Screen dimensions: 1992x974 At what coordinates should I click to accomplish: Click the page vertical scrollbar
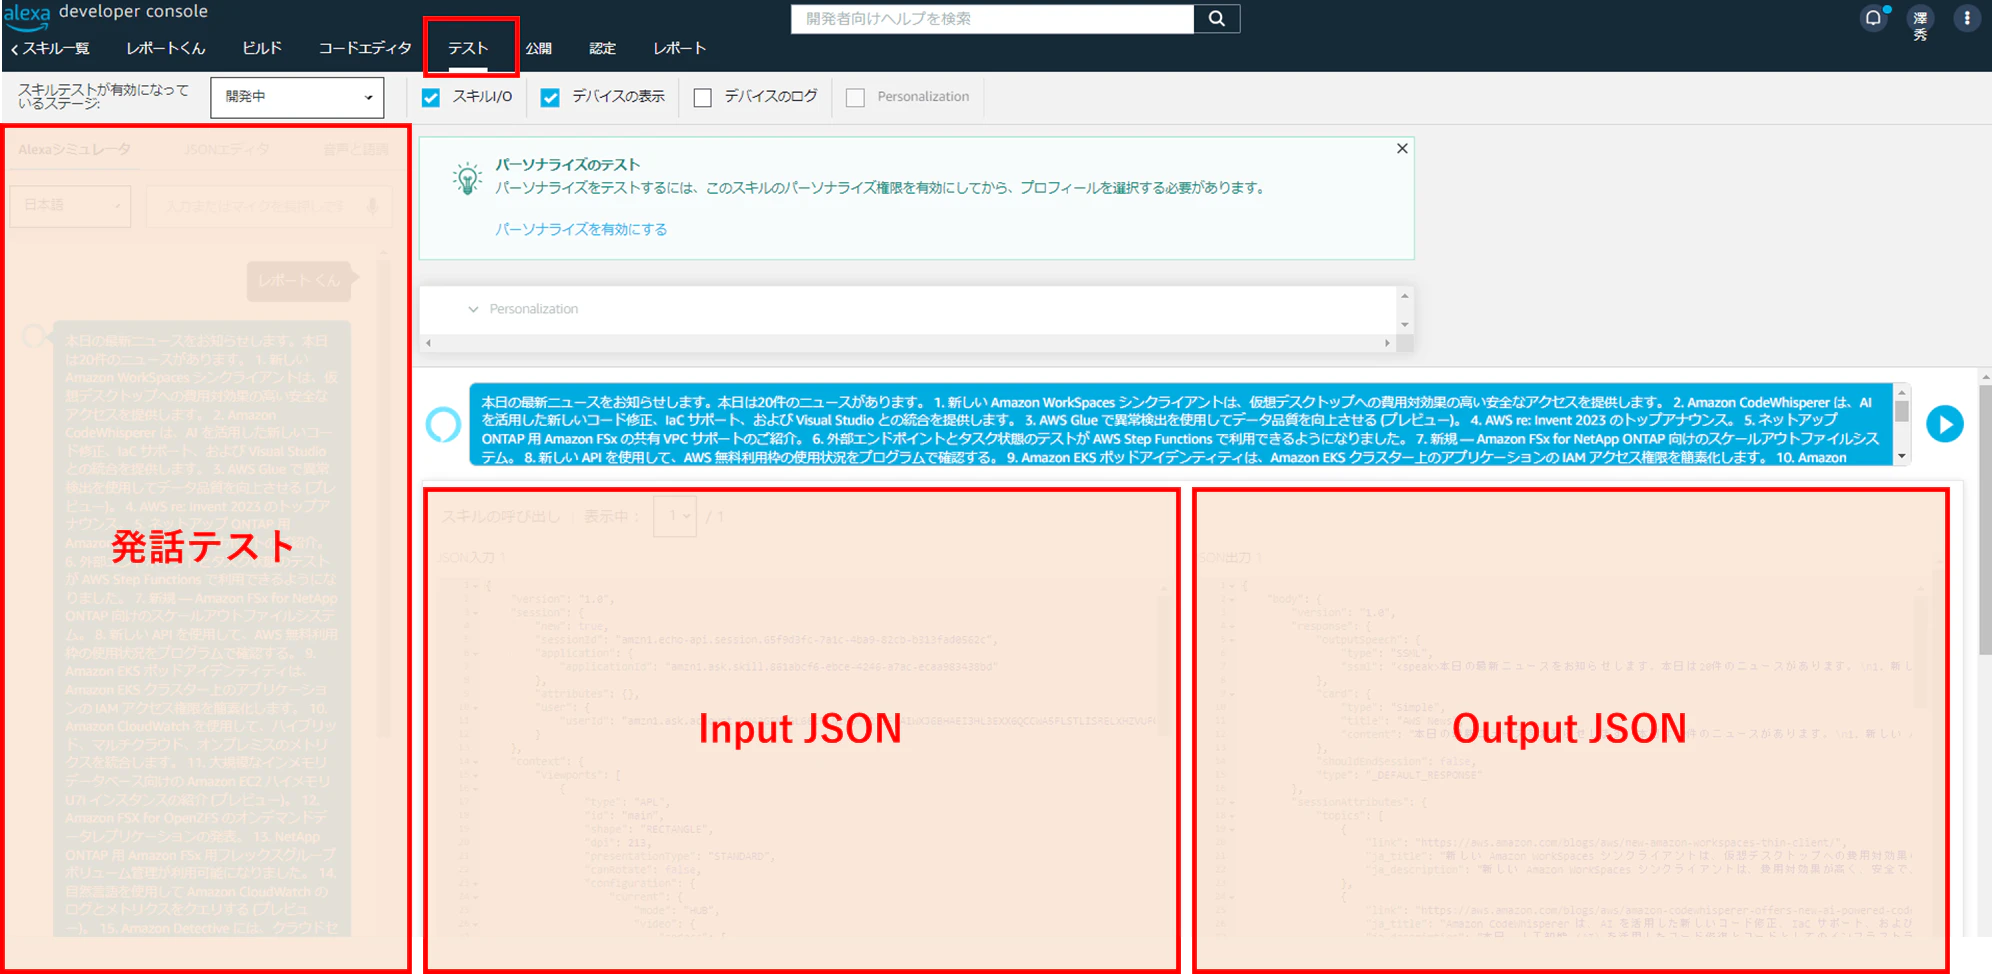(1985, 520)
